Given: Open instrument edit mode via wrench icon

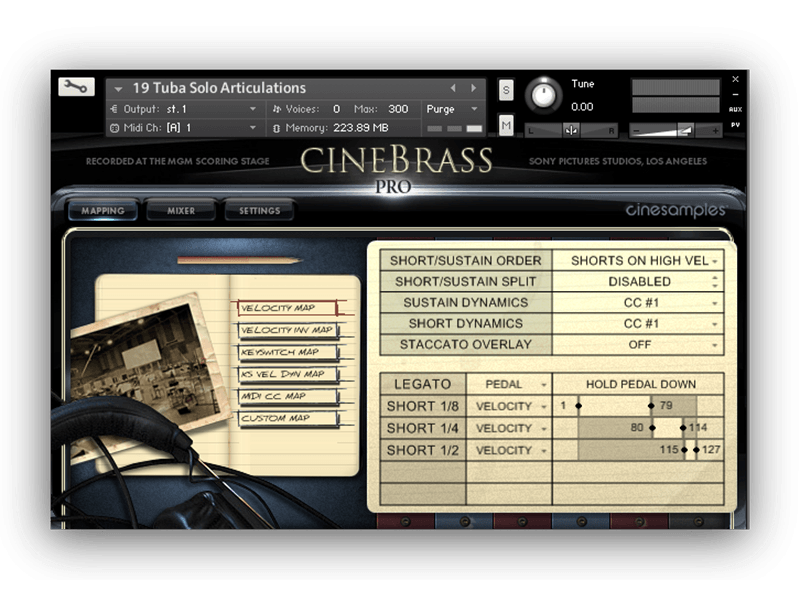Looking at the screenshot, I should coord(76,87).
